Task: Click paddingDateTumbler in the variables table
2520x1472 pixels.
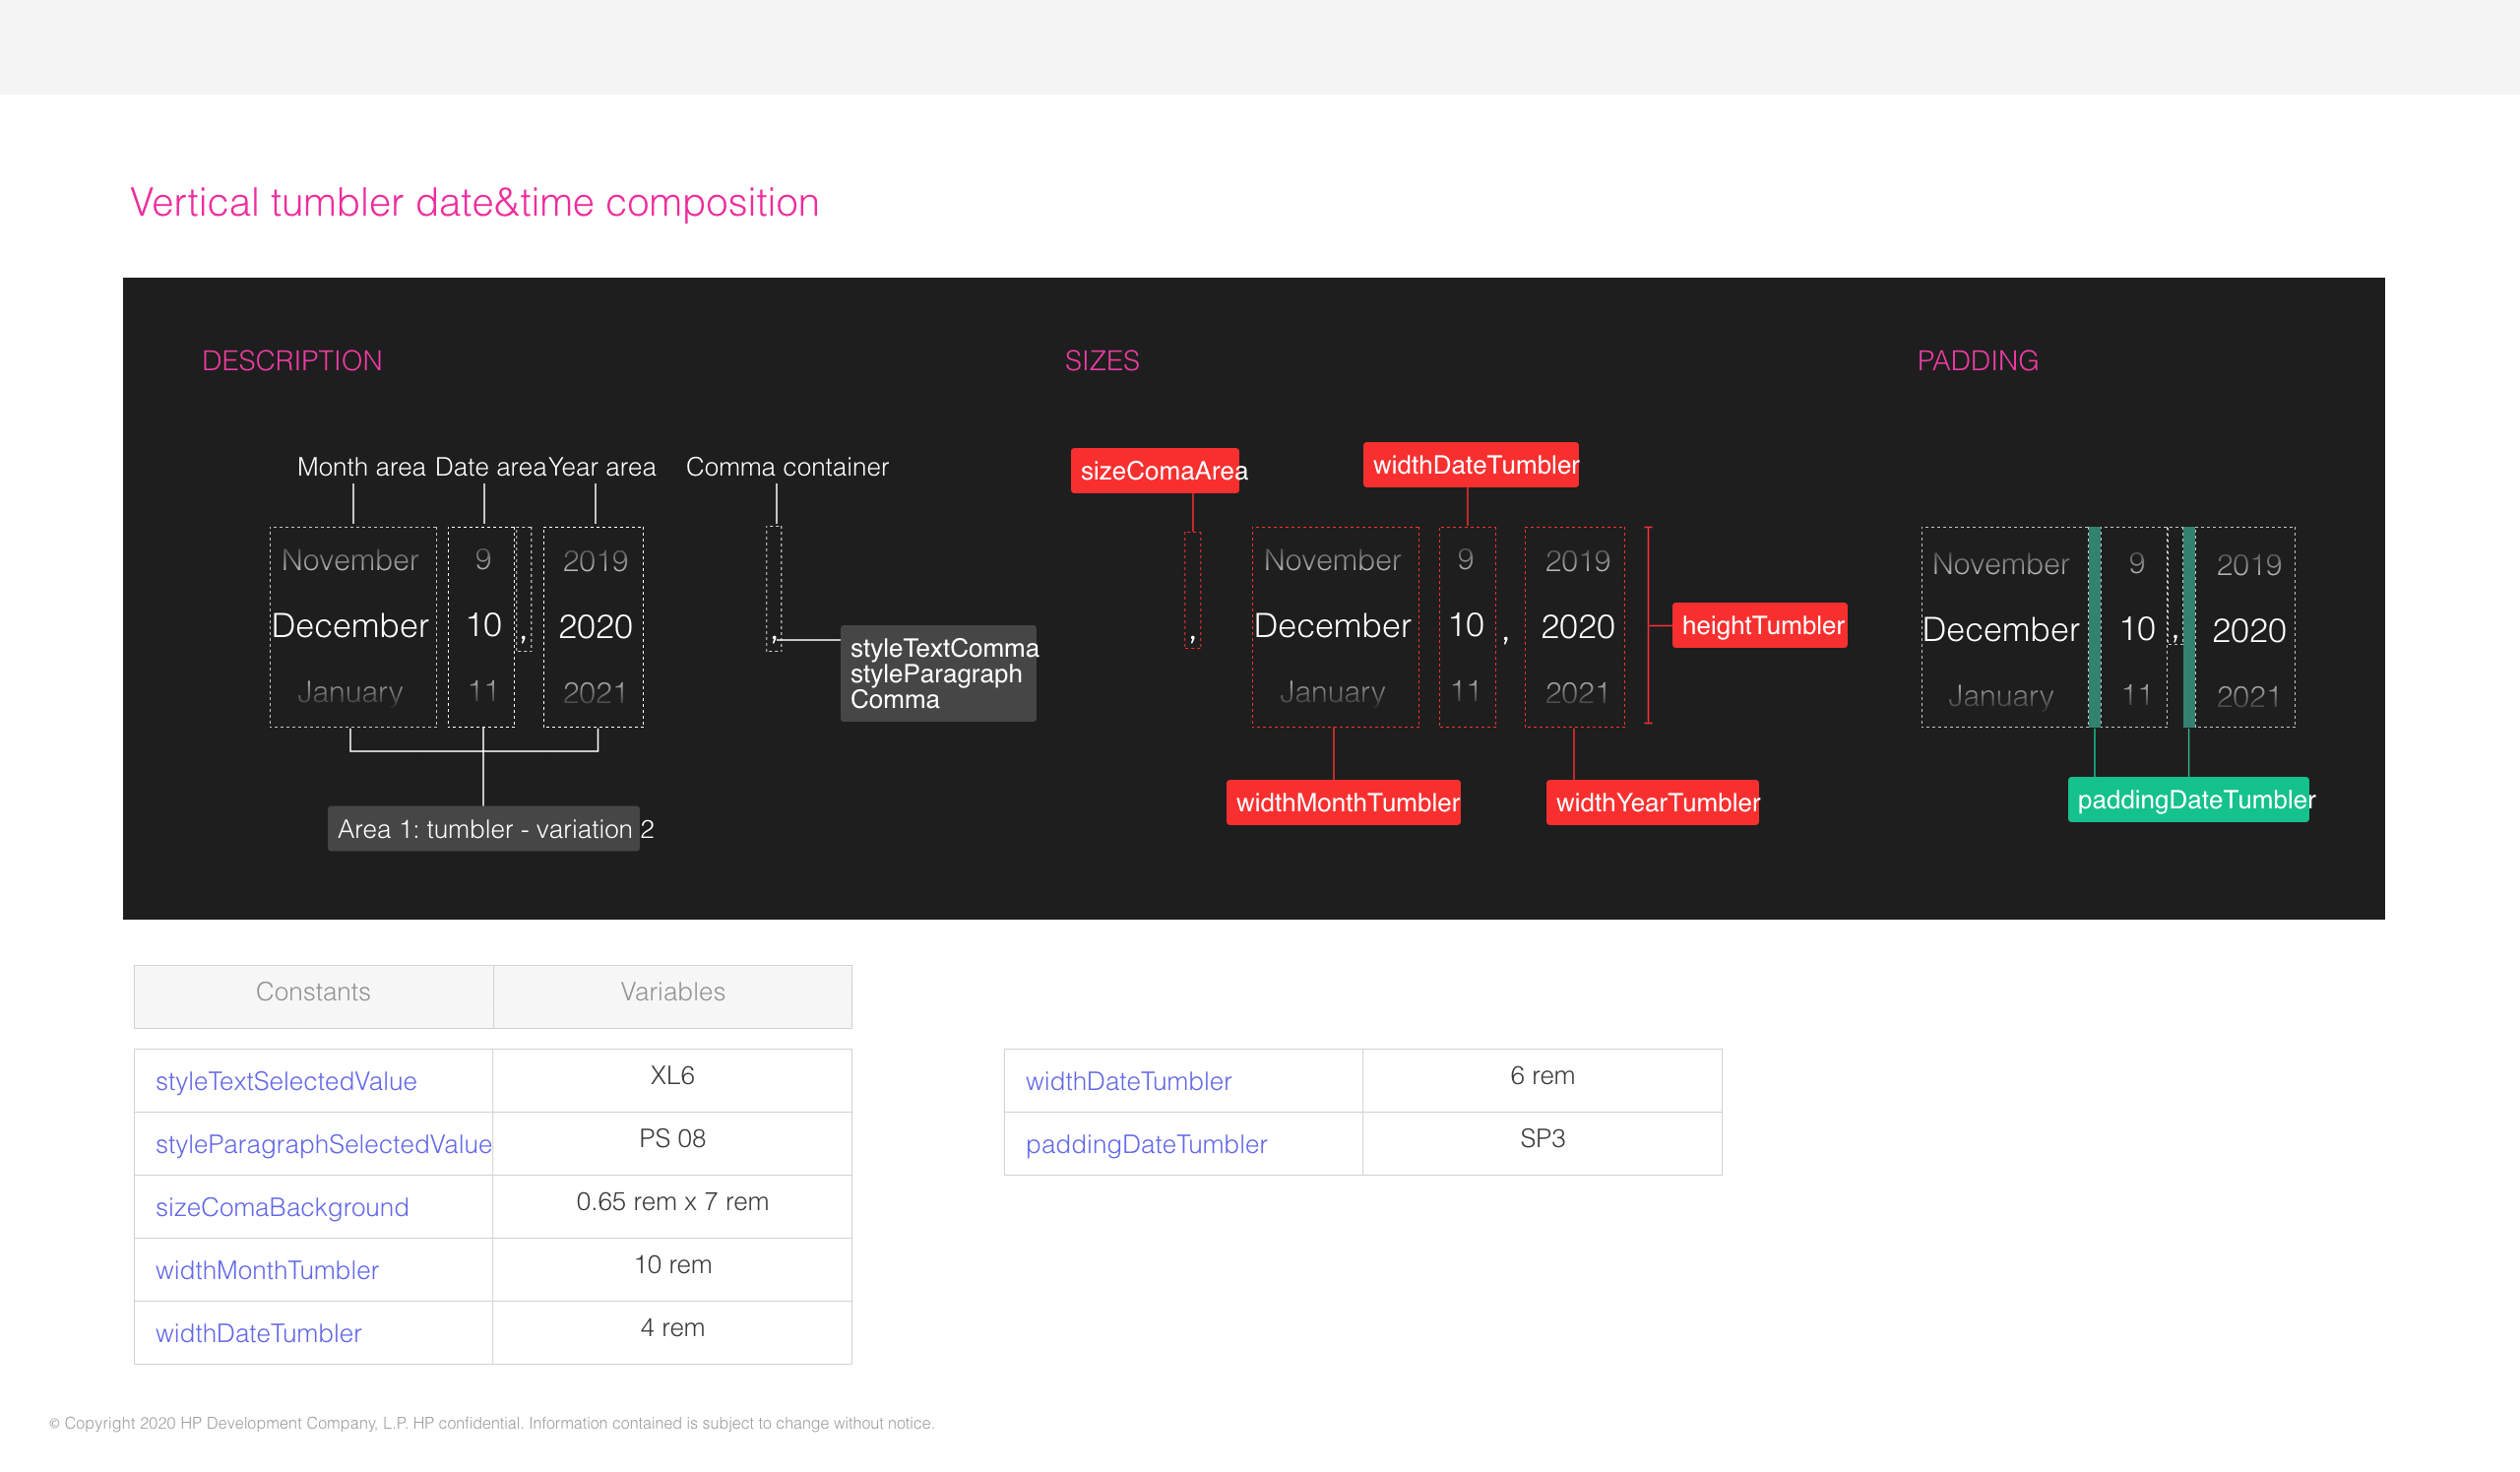Action: (x=1146, y=1144)
